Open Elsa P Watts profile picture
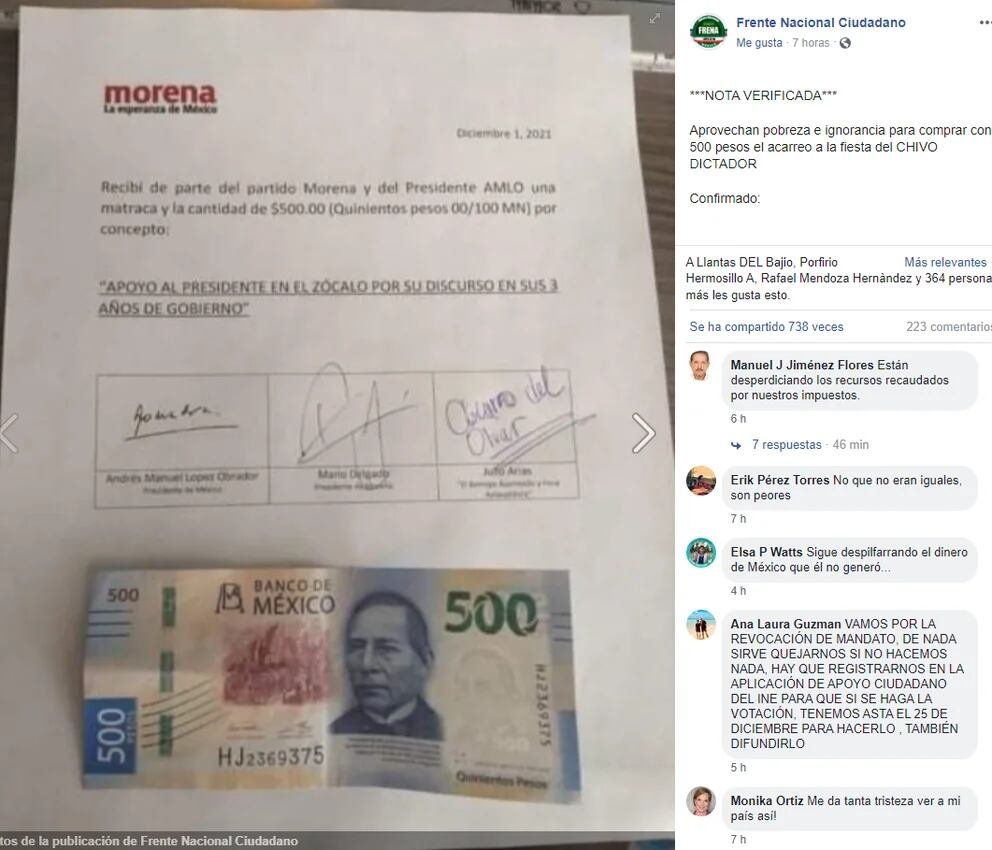The width and height of the screenshot is (992, 850). coord(700,553)
